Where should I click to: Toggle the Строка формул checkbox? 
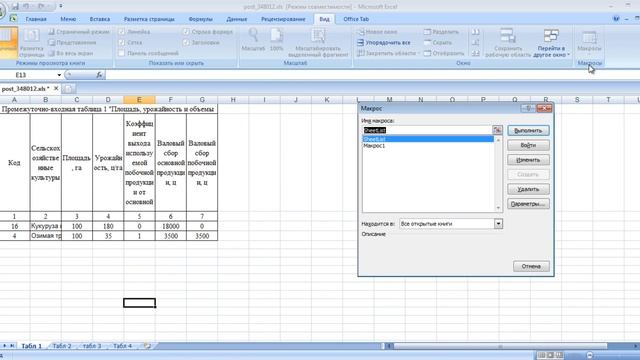[186, 32]
